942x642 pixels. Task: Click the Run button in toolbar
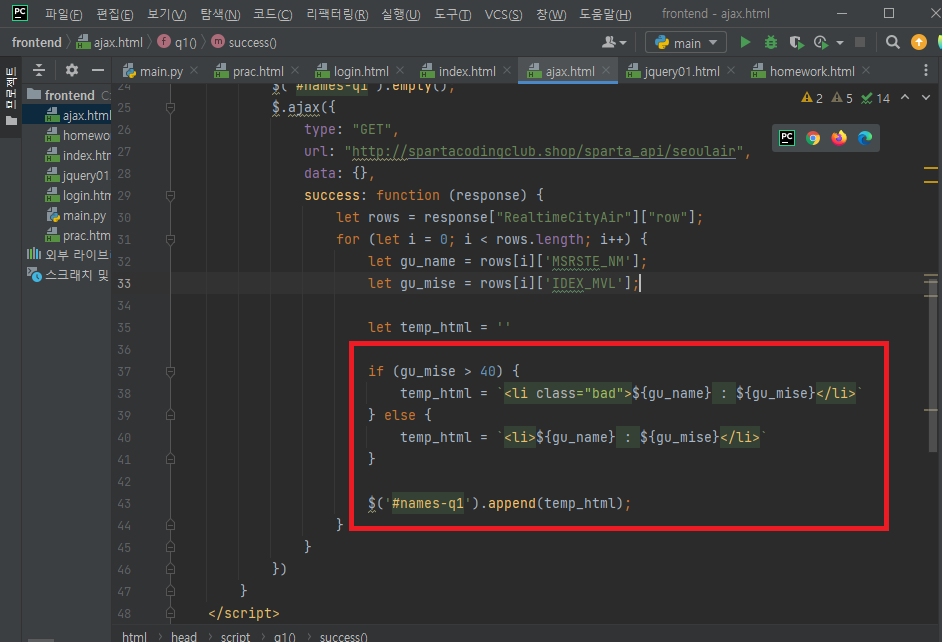pyautogui.click(x=745, y=42)
